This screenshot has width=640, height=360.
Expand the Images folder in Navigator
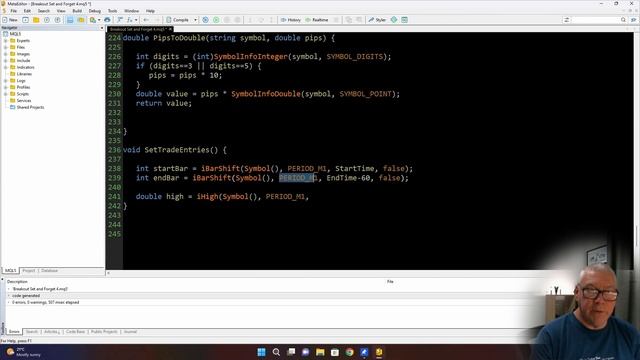point(5,54)
